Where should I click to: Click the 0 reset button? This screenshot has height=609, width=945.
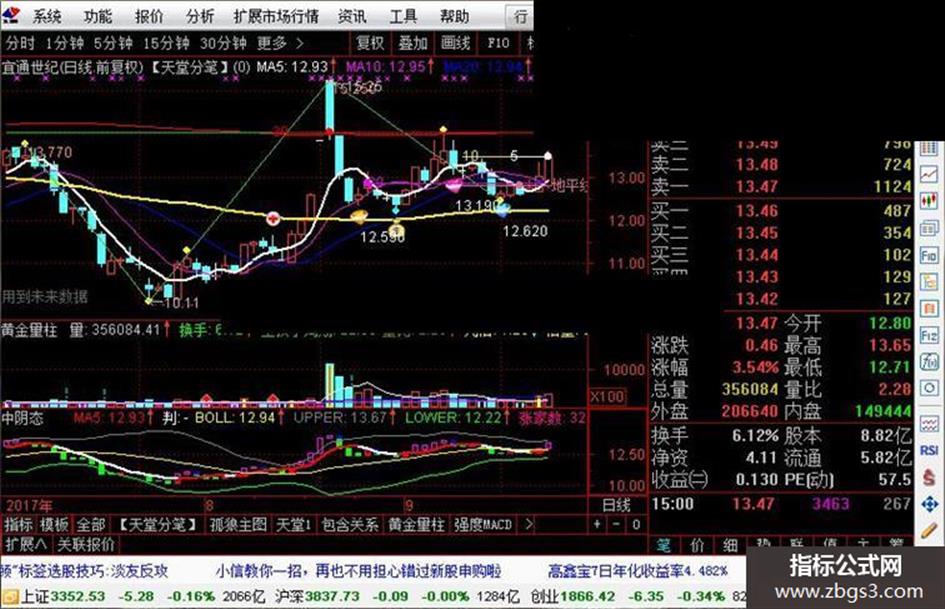coord(636,525)
